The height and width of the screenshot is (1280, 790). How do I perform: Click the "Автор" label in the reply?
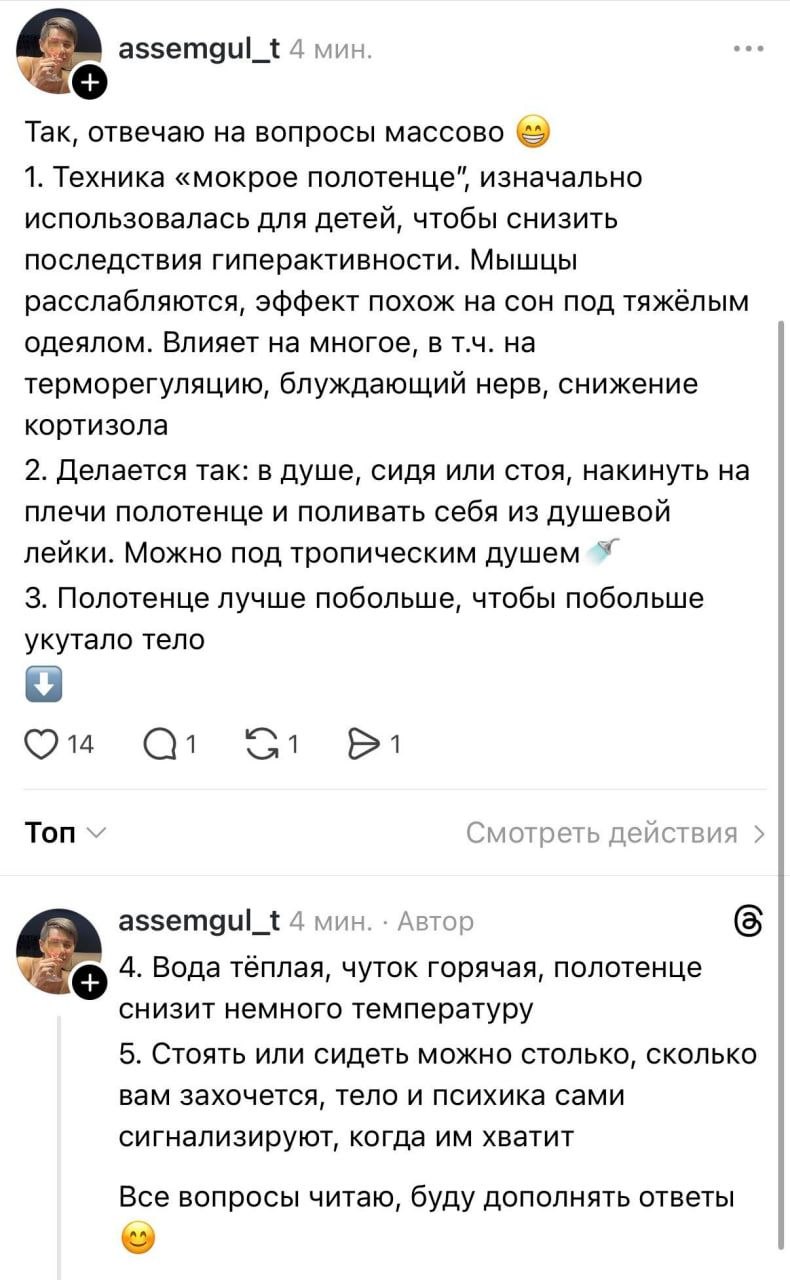coord(435,920)
